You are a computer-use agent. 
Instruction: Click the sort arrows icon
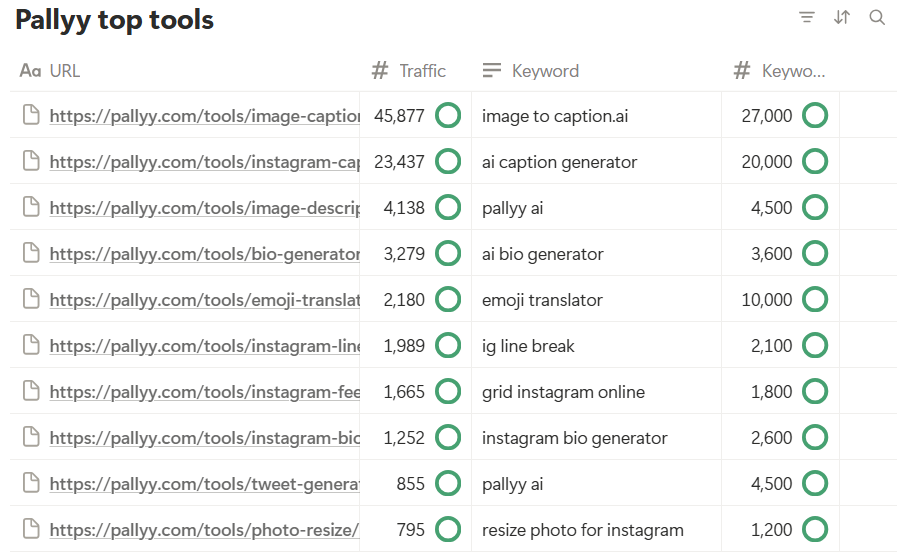pyautogui.click(x=842, y=17)
